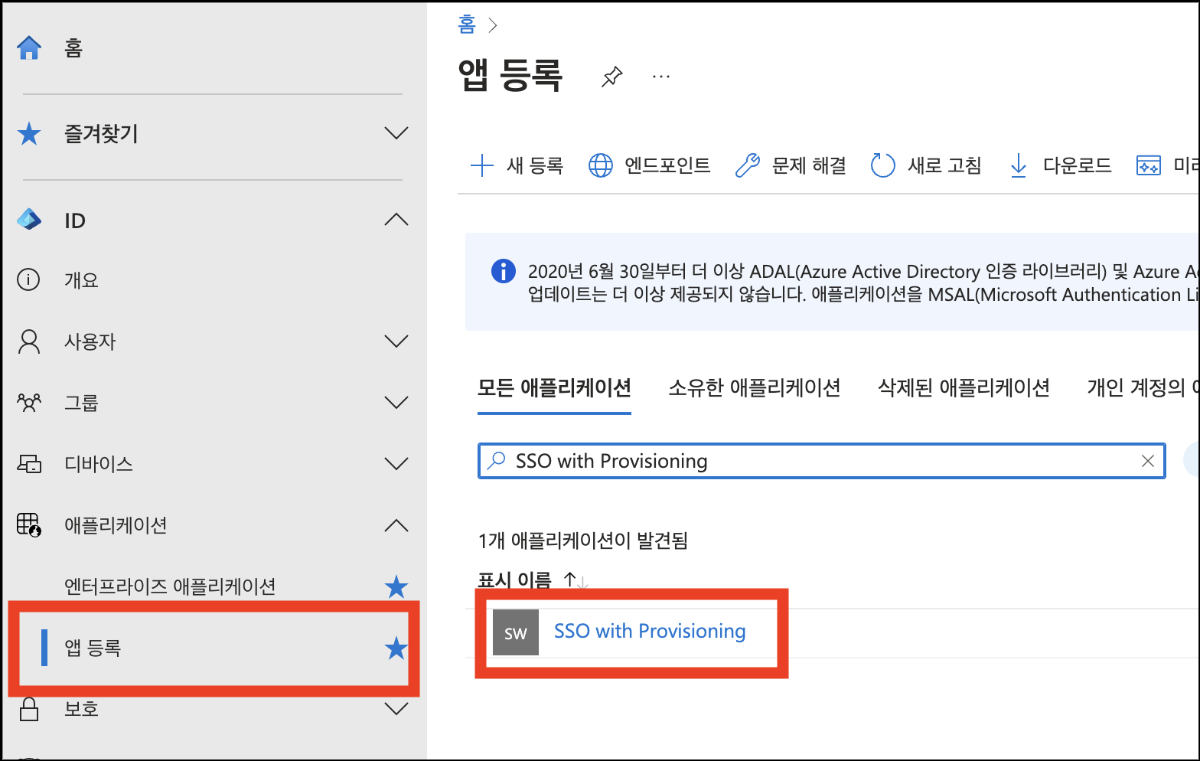
Task: Click the application search input field
Action: coord(820,461)
